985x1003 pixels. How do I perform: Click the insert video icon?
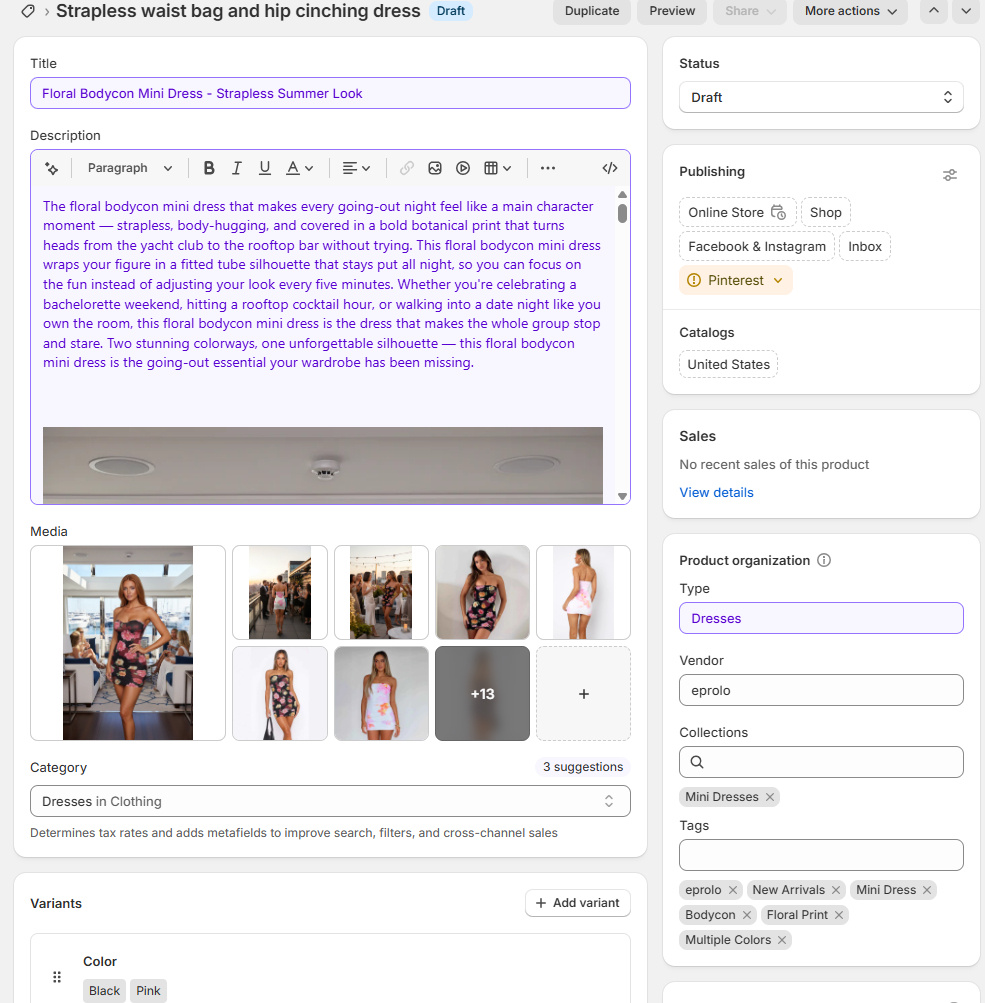click(463, 168)
